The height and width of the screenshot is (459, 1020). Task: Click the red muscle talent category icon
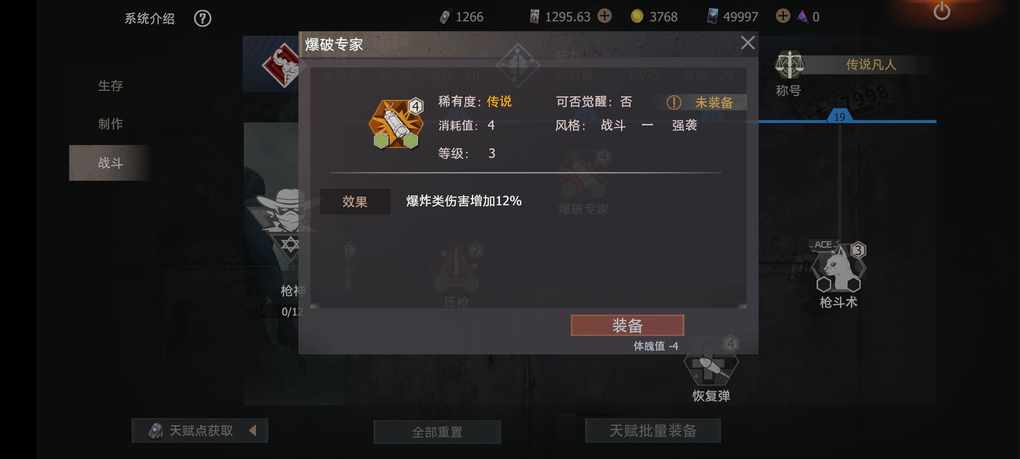280,64
